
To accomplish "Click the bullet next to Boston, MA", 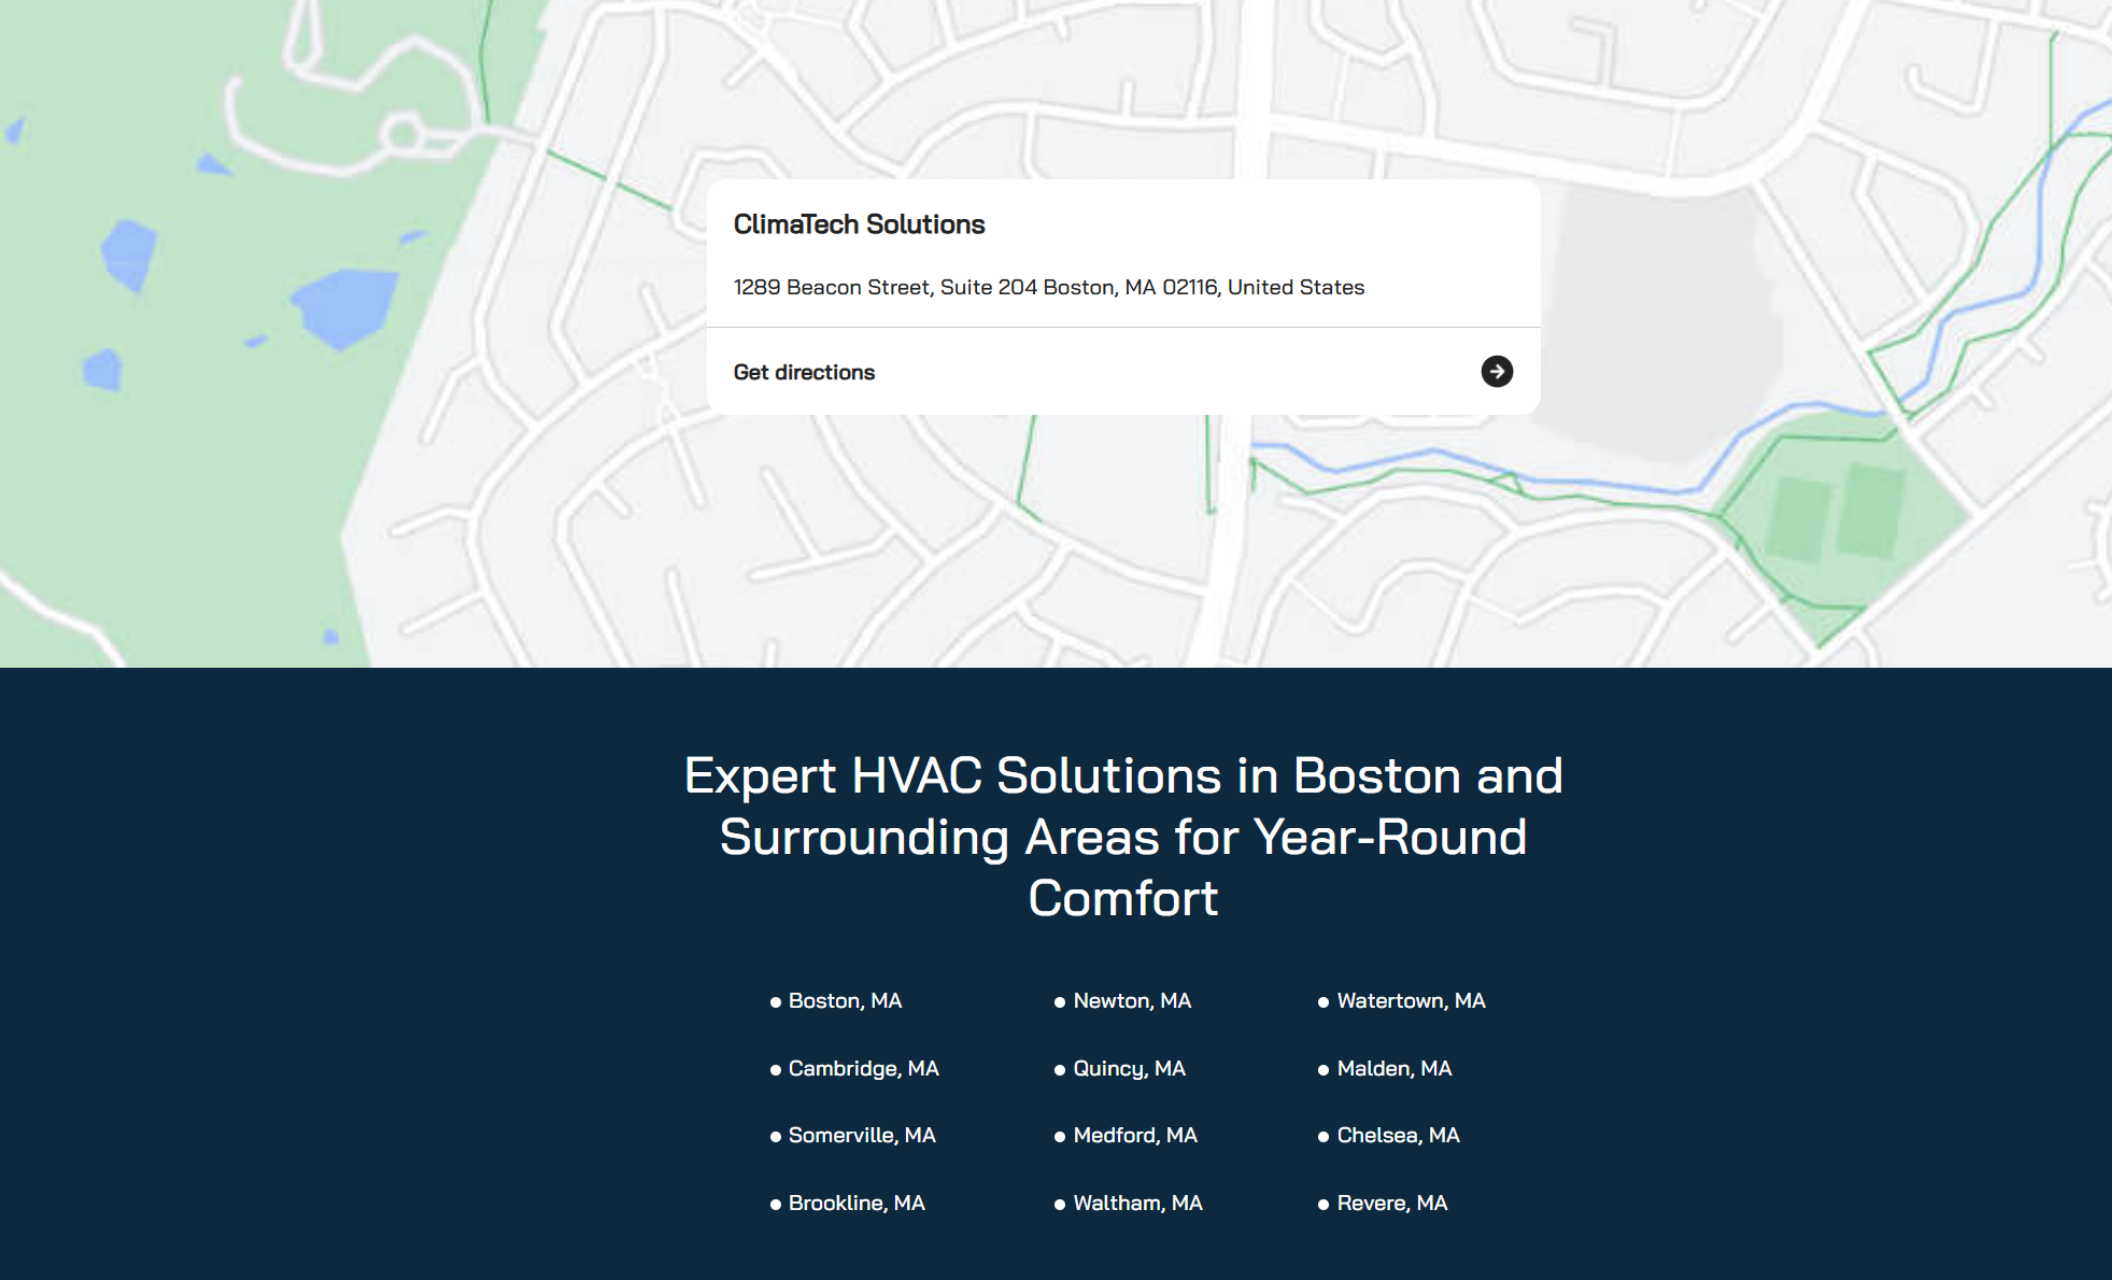I will coord(774,1000).
